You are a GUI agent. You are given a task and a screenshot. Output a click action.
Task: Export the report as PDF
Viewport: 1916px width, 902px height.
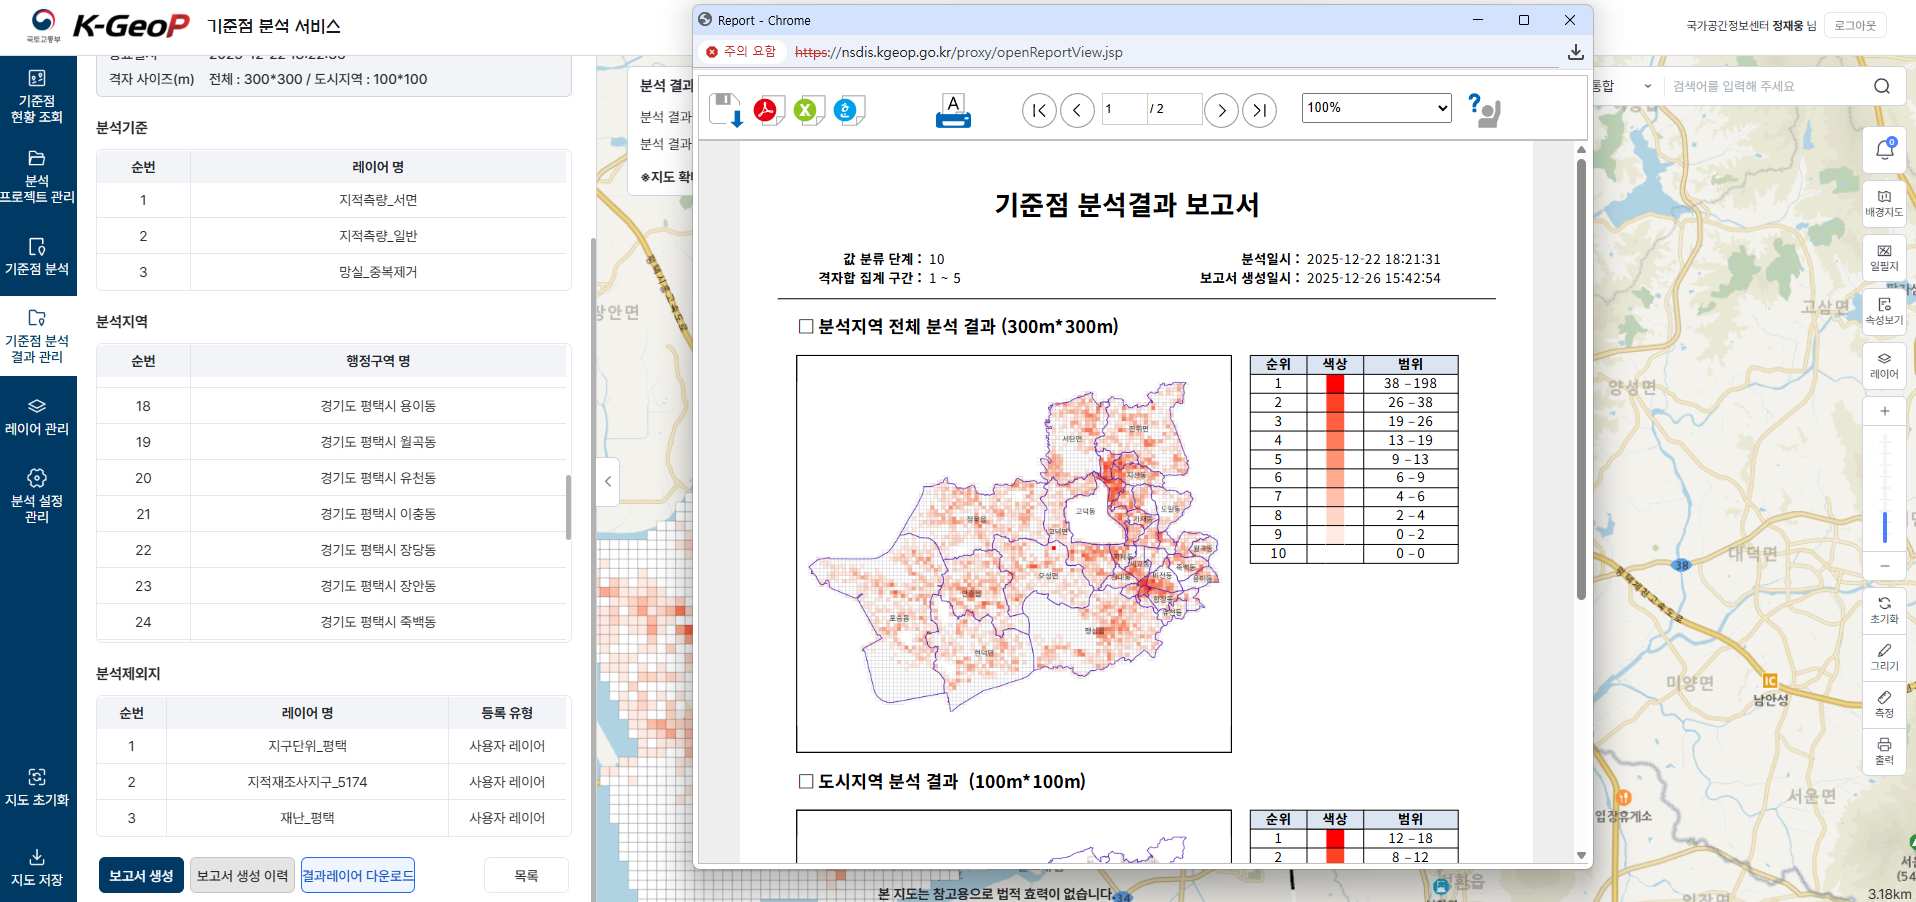767,110
